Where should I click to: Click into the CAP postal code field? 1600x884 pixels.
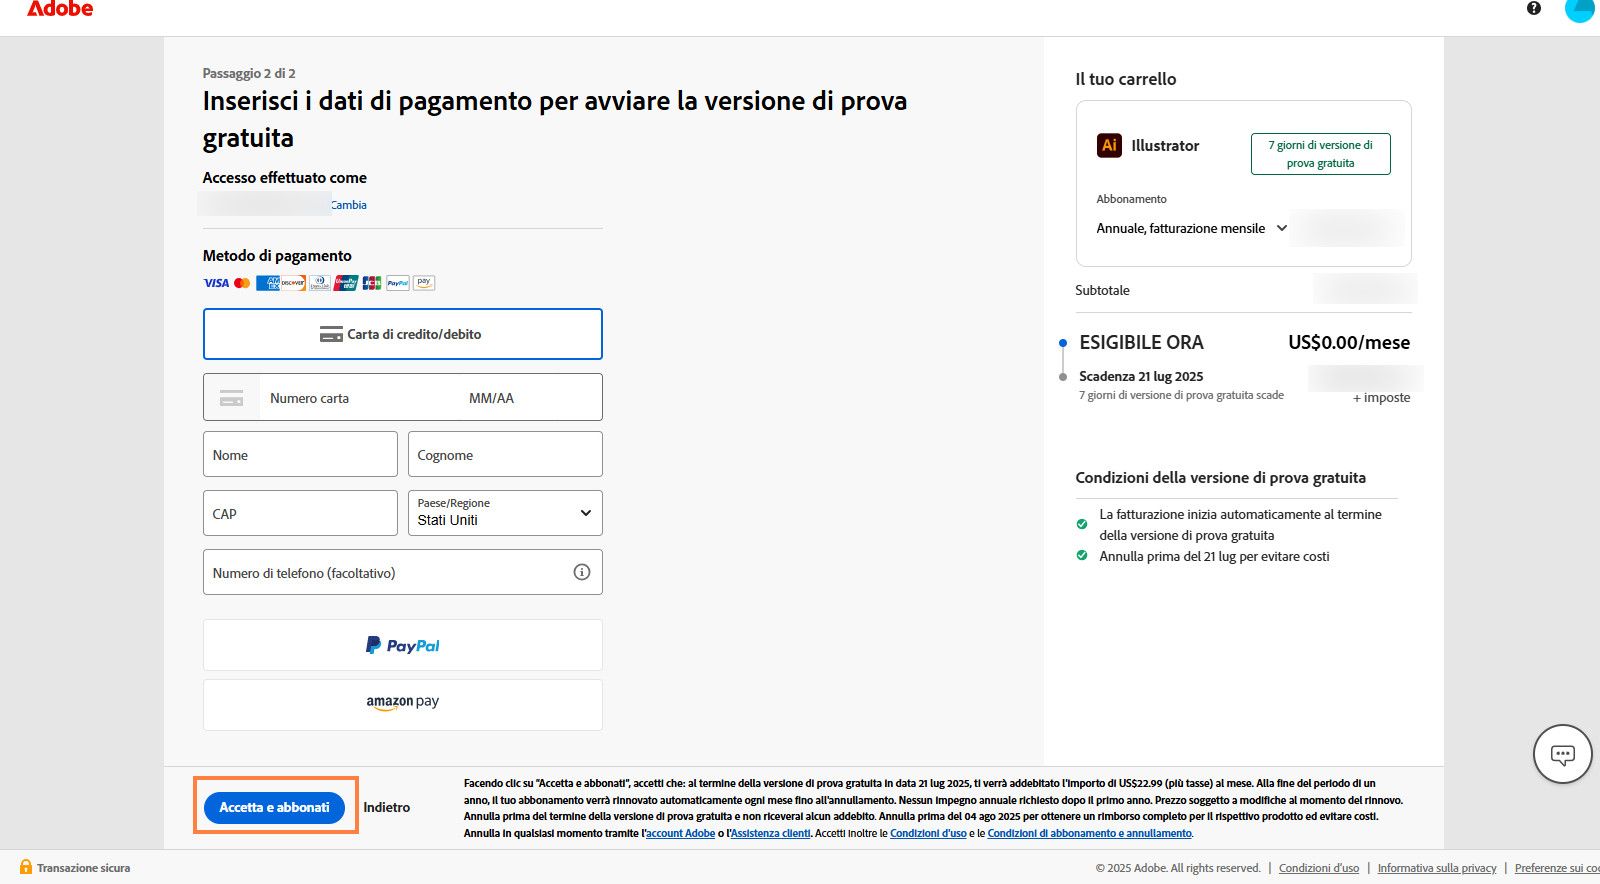(300, 513)
